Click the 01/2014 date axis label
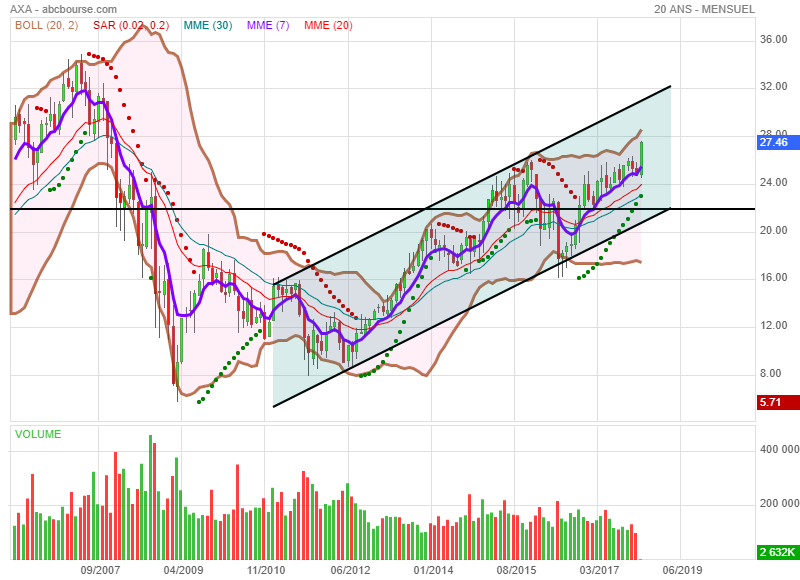The width and height of the screenshot is (800, 580). click(433, 570)
